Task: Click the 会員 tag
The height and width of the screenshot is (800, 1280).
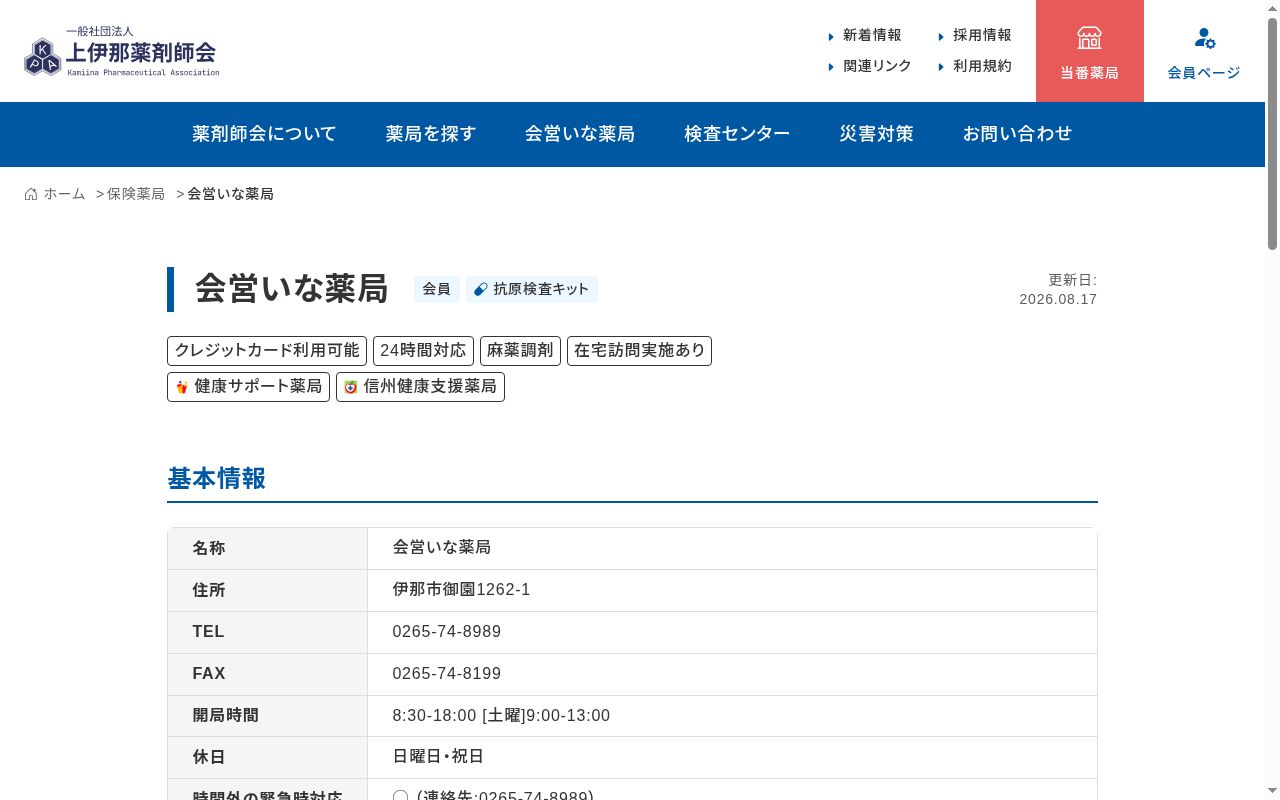Action: tap(437, 289)
